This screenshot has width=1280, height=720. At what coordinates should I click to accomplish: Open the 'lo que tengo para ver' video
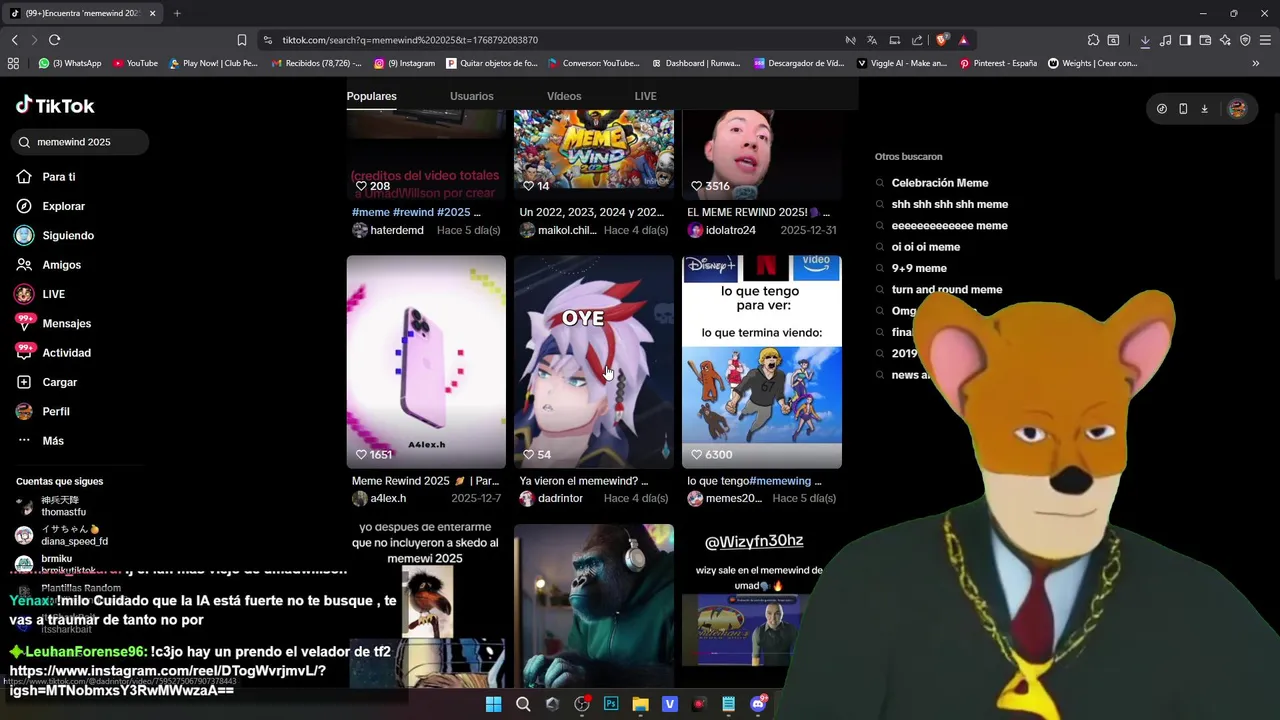click(762, 362)
